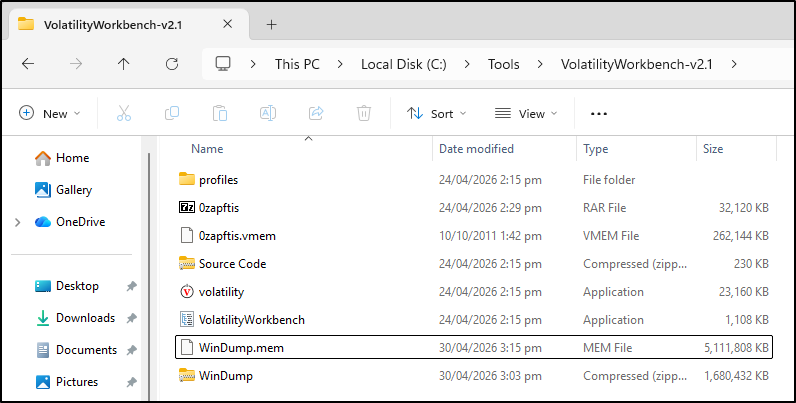The height and width of the screenshot is (403, 796).
Task: Click the Back navigation arrow
Action: click(28, 64)
